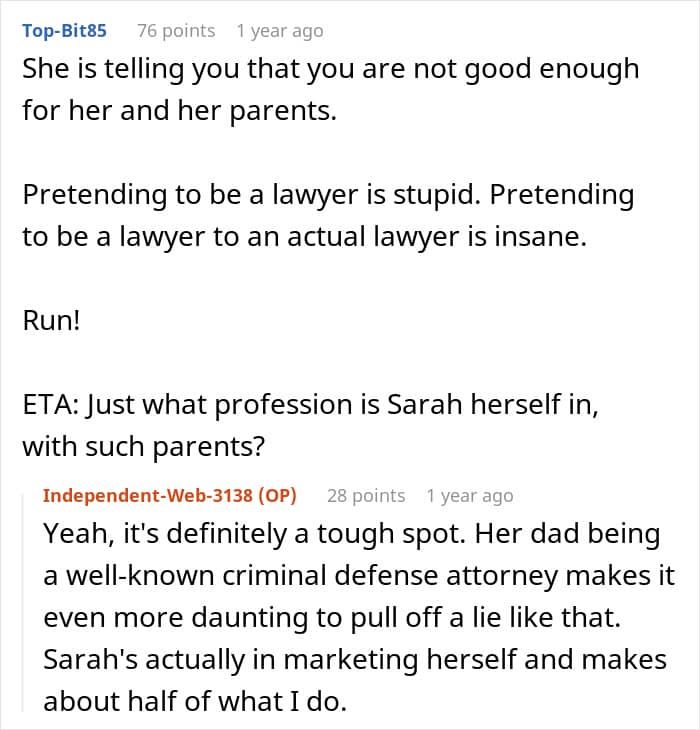
Task: Click "about half of what I do" line
Action: 195,702
